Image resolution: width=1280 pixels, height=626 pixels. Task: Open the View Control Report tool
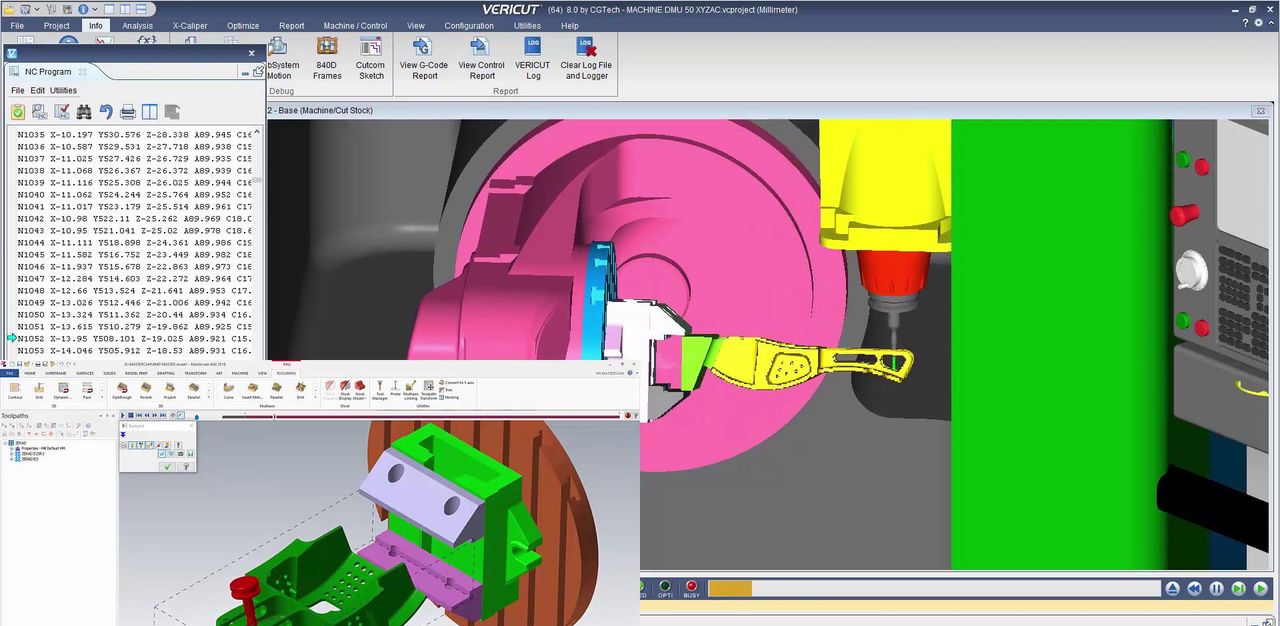point(482,59)
